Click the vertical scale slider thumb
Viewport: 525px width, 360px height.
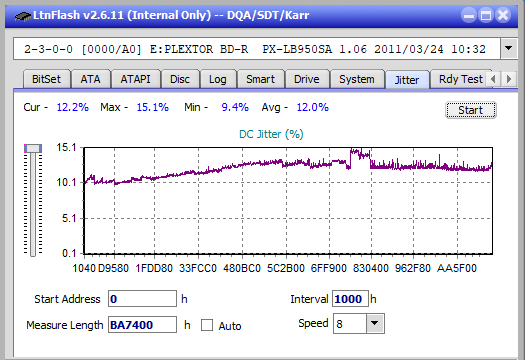click(x=33, y=148)
